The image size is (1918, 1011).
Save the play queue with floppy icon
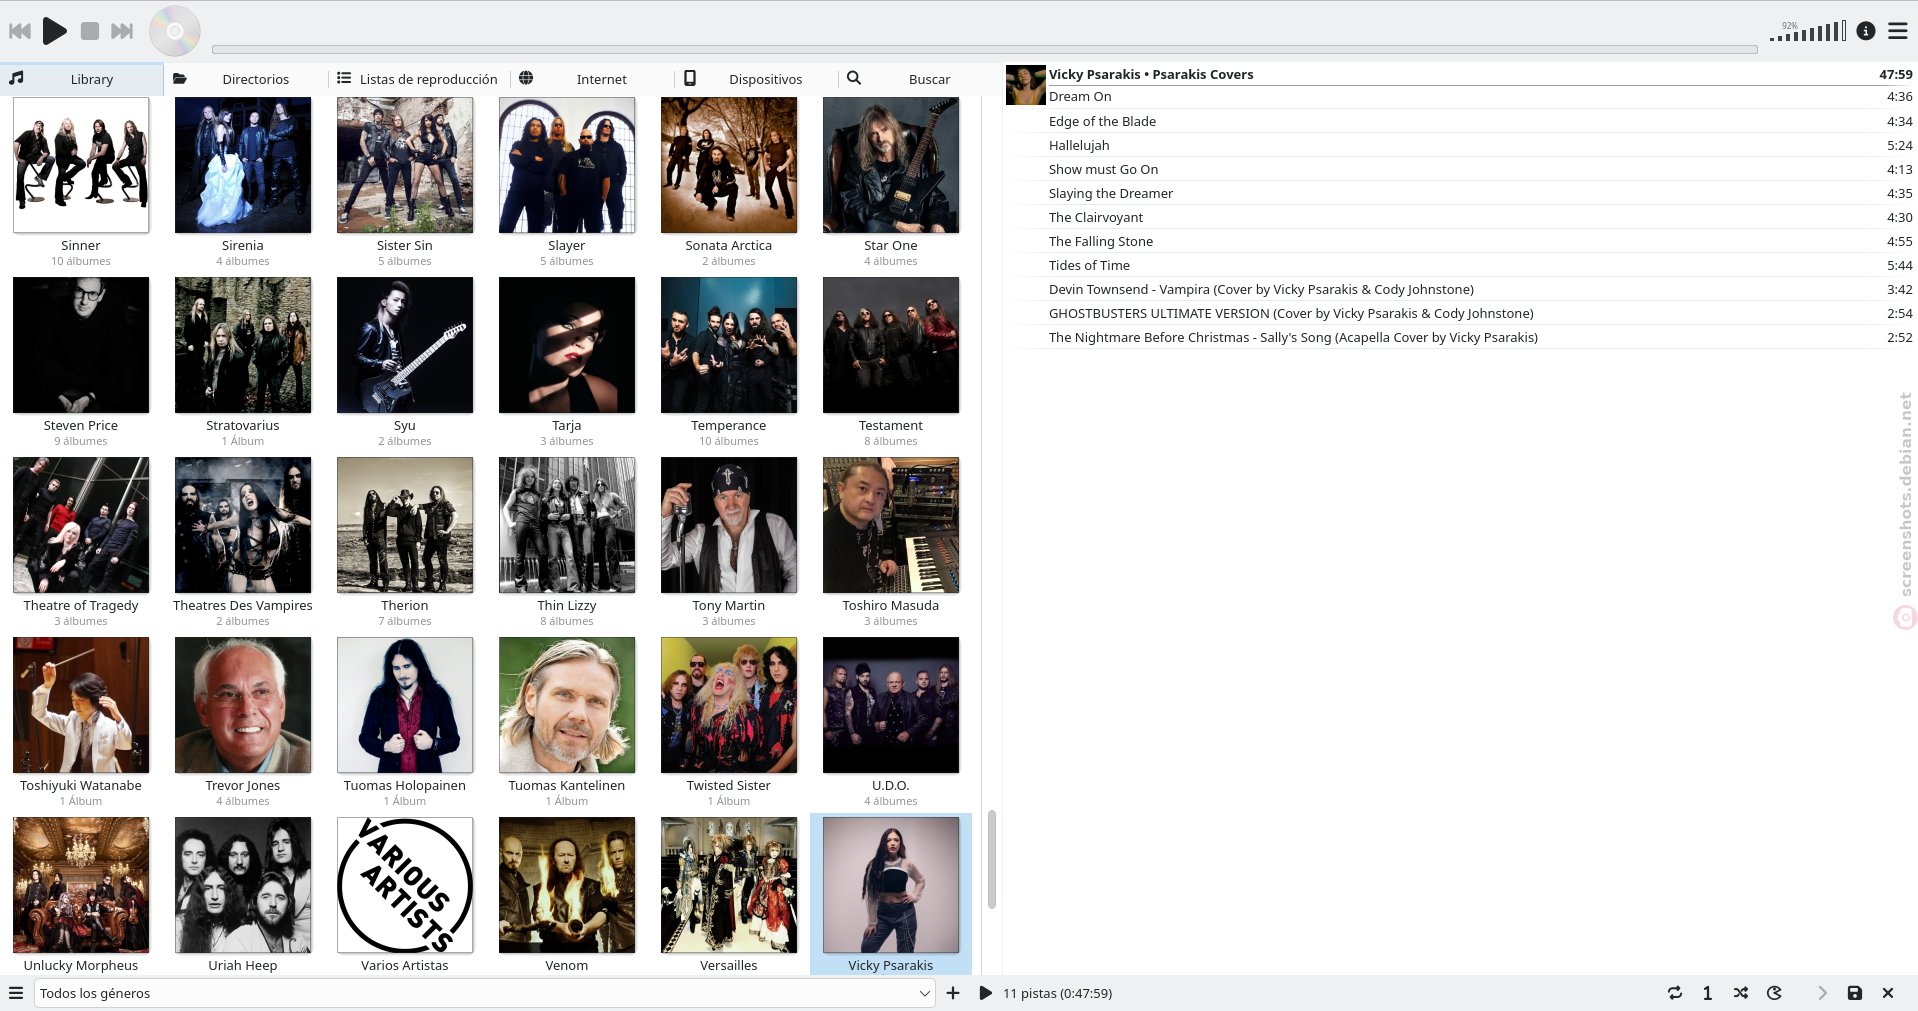(x=1855, y=993)
